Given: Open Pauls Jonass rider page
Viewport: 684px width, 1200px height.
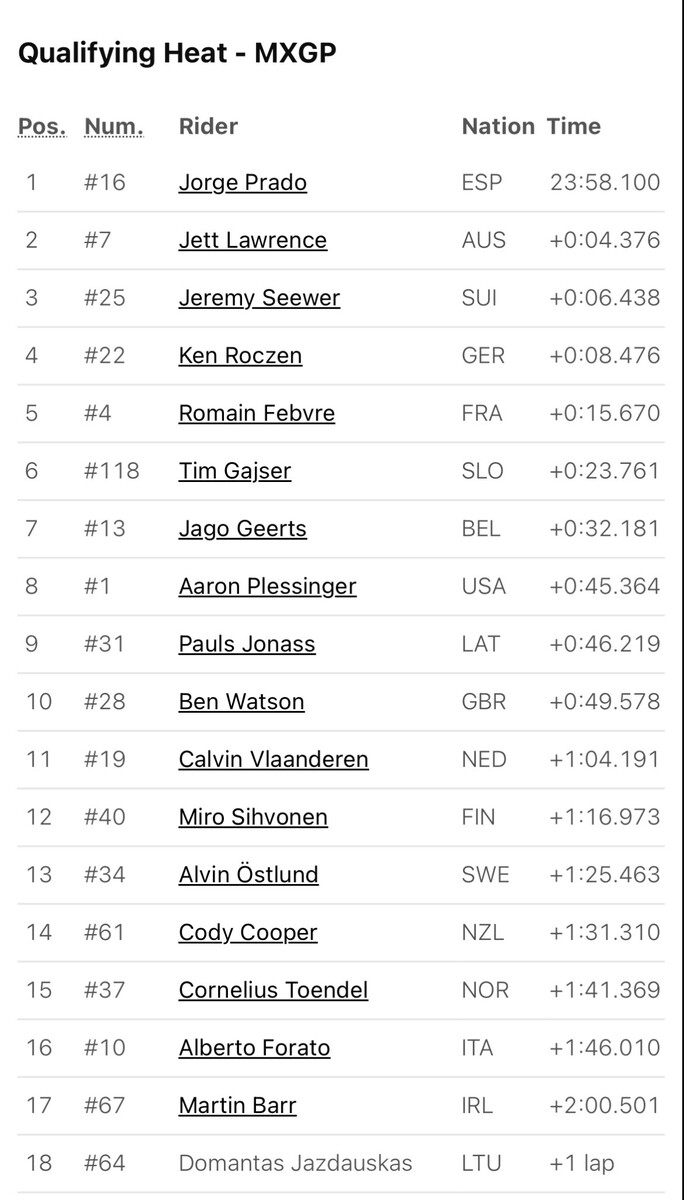Looking at the screenshot, I should pyautogui.click(x=246, y=644).
